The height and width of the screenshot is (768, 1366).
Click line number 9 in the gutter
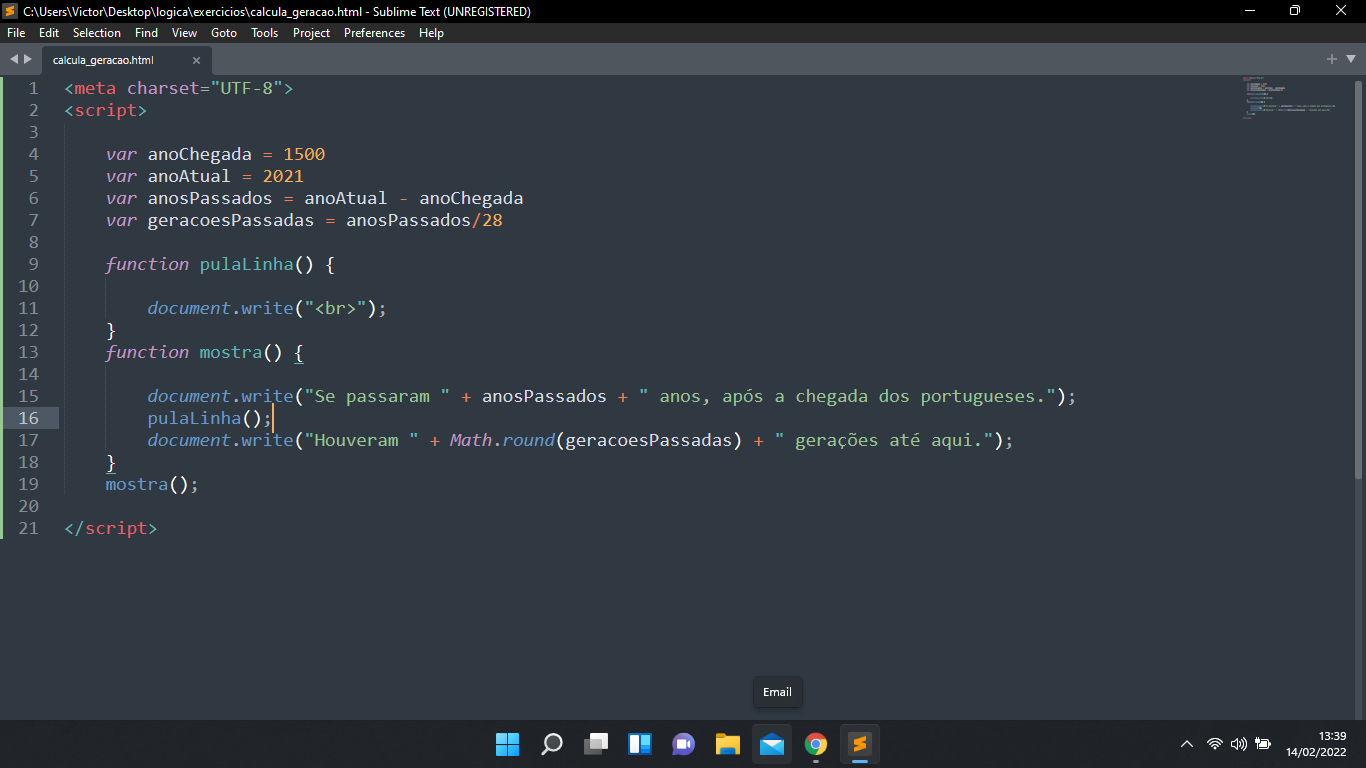pyautogui.click(x=34, y=264)
